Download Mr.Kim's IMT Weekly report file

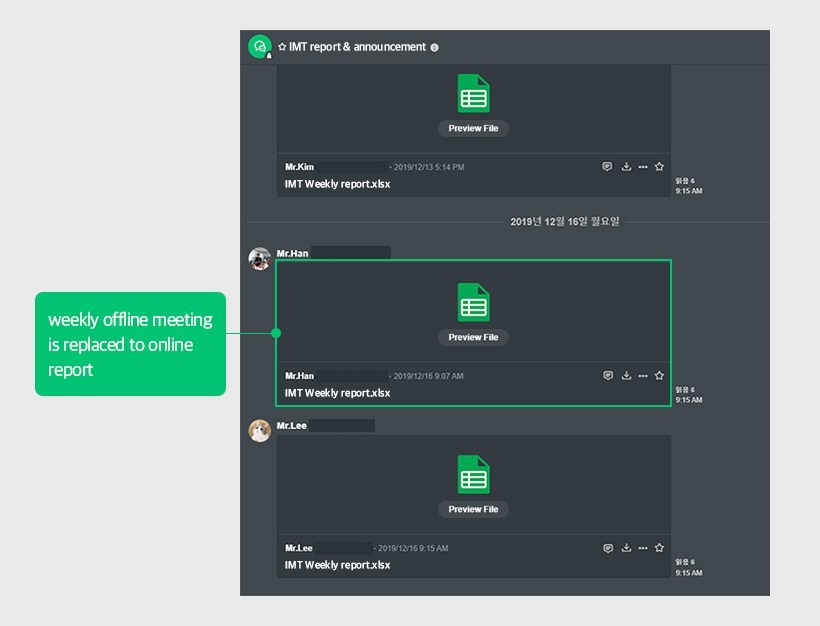click(626, 167)
